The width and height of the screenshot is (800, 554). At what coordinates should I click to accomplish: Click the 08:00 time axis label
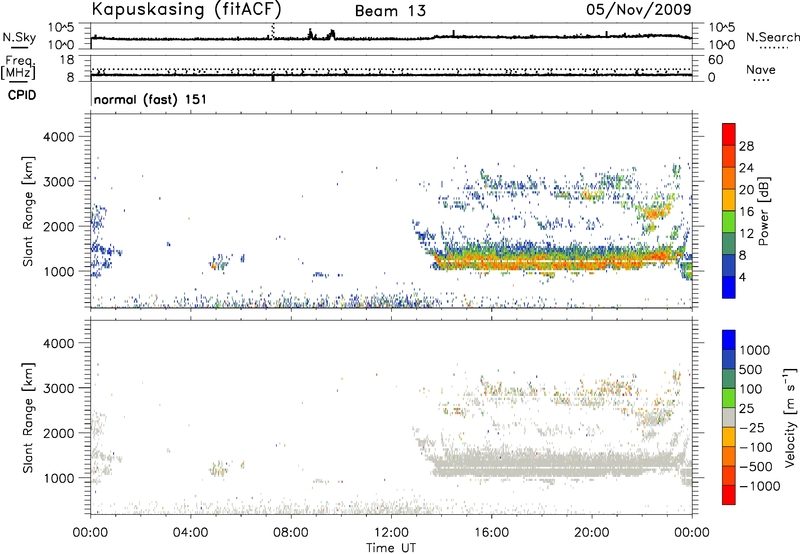(291, 533)
